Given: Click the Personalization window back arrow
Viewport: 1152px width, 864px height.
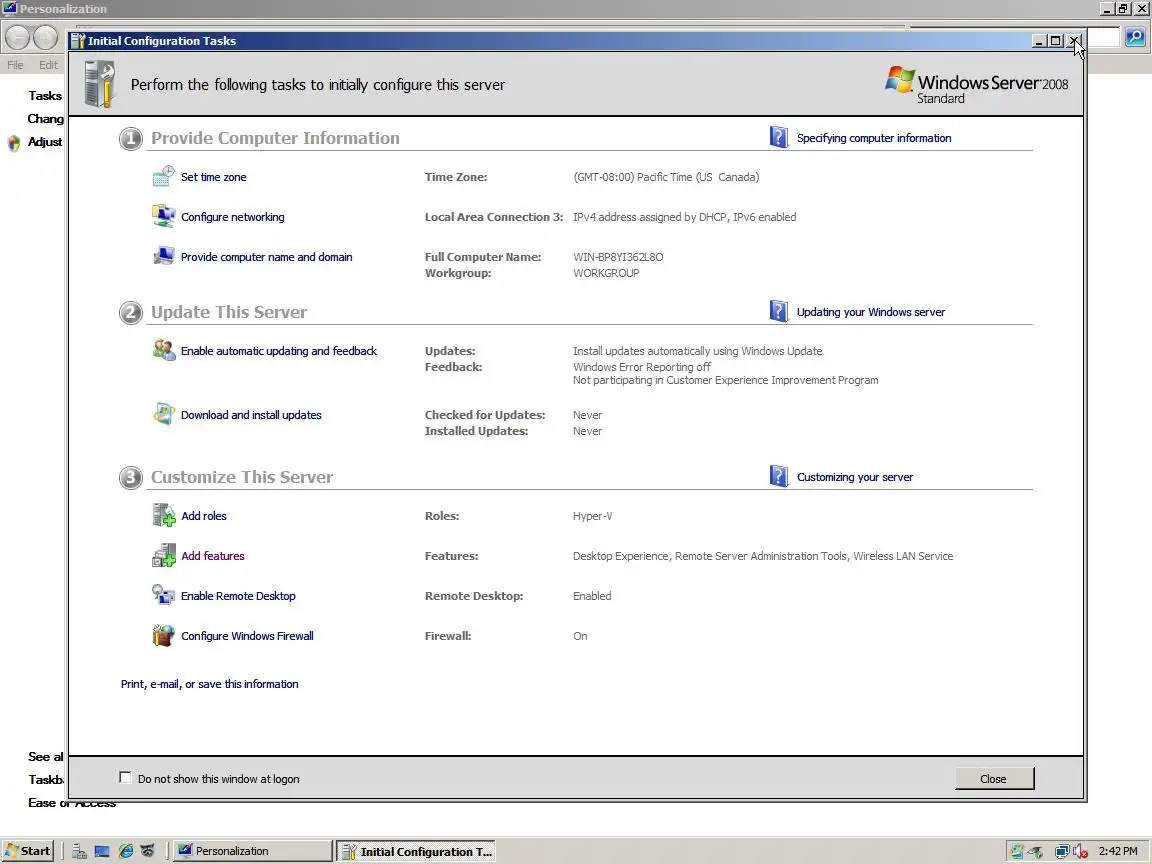Looking at the screenshot, I should pos(18,37).
